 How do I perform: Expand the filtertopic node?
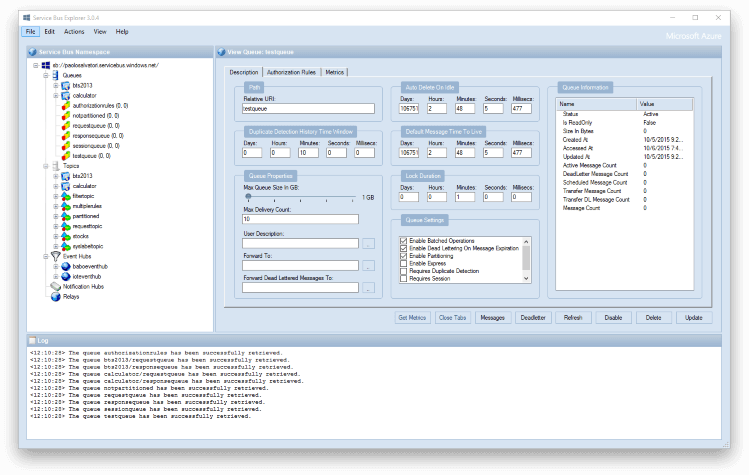pos(56,196)
